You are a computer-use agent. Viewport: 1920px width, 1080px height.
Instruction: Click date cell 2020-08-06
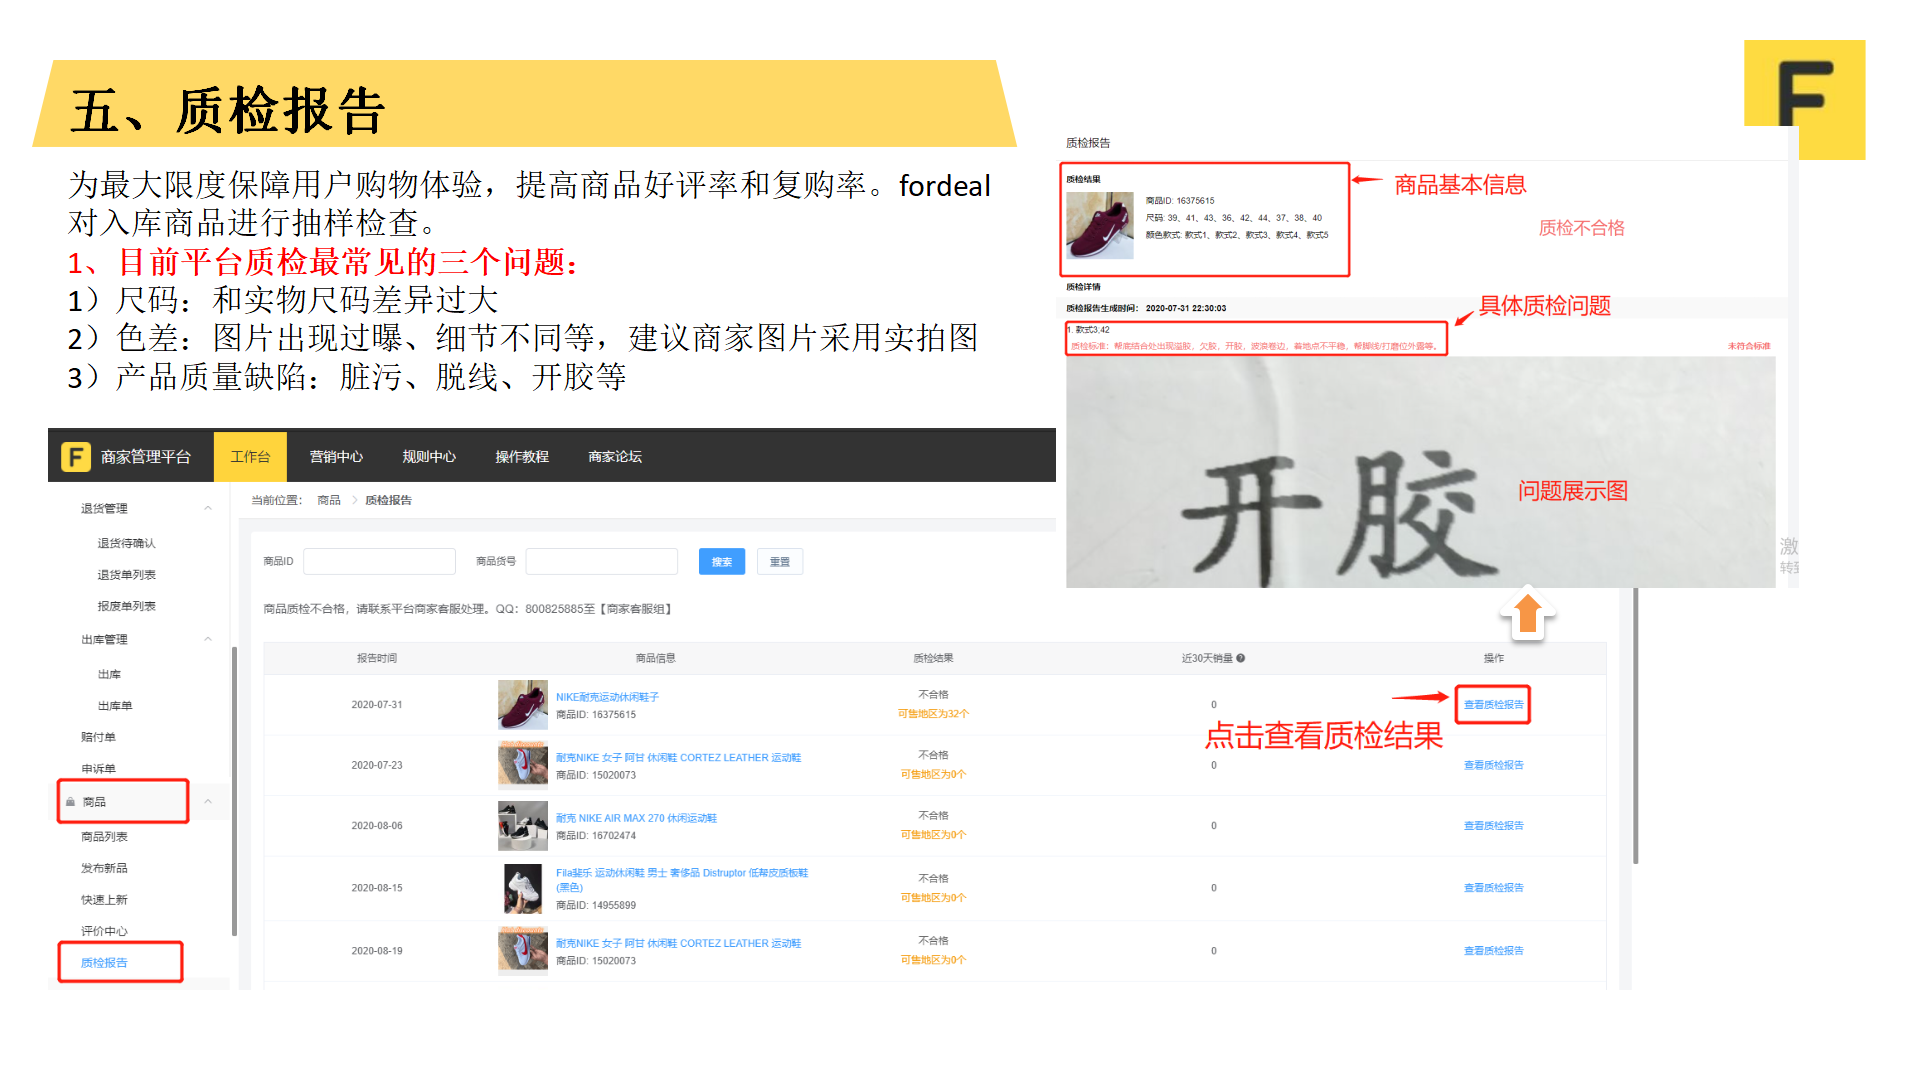click(377, 826)
